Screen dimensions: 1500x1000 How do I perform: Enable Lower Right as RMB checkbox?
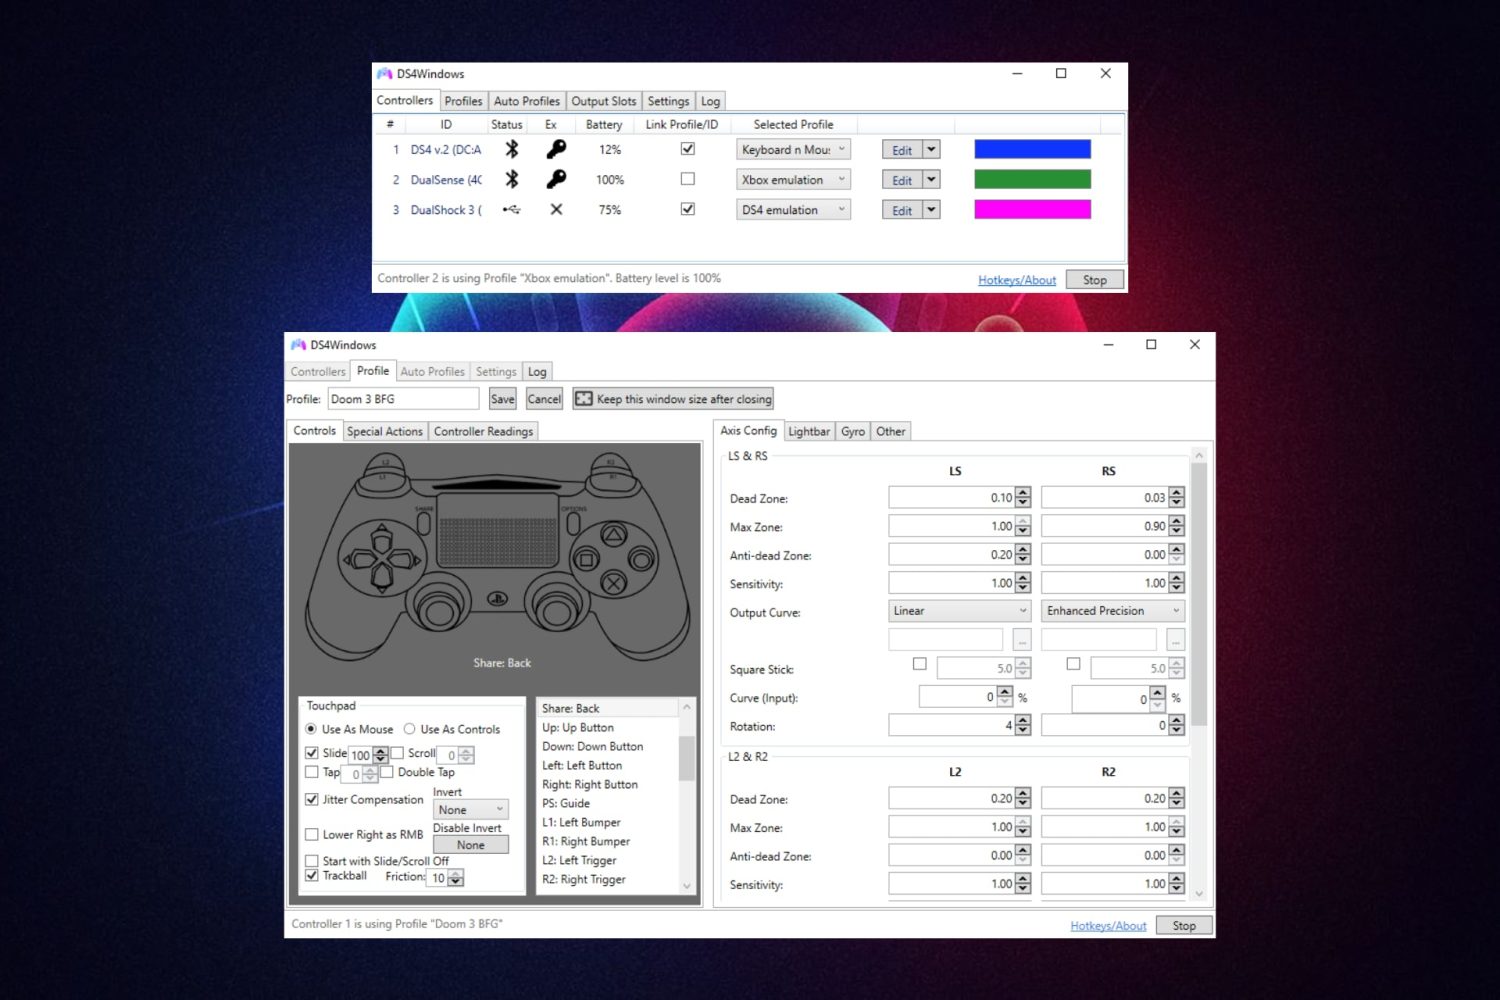pos(311,834)
